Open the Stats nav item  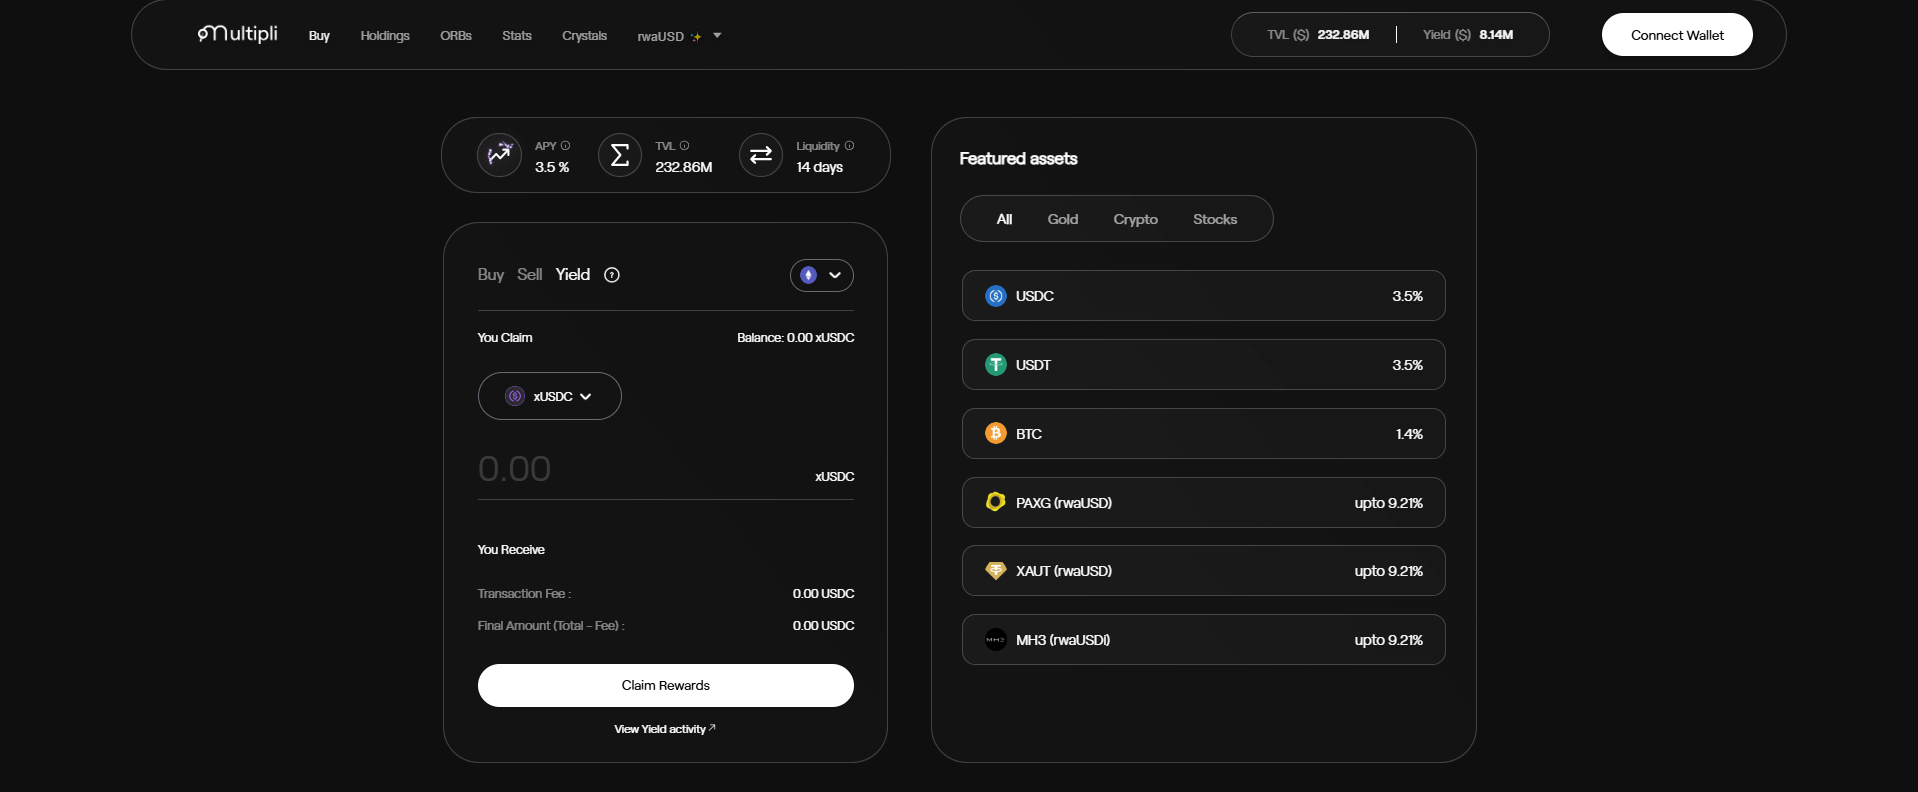point(517,36)
